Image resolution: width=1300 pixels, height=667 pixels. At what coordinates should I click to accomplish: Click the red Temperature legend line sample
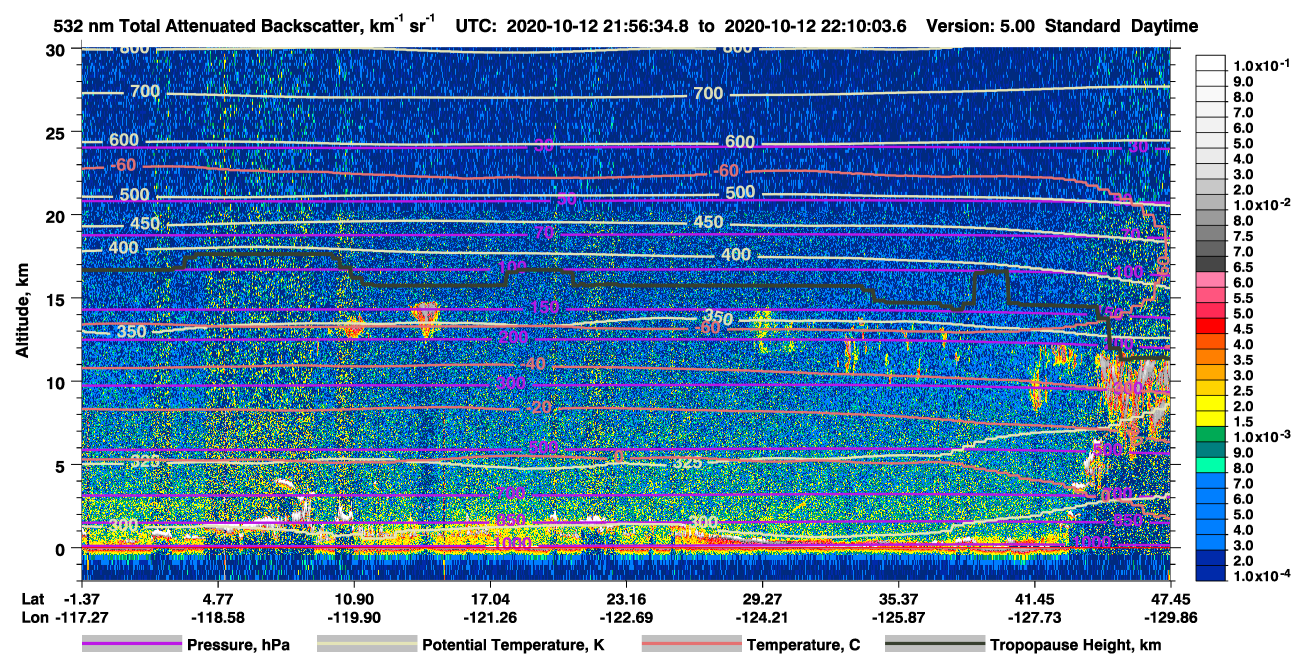tap(691, 645)
